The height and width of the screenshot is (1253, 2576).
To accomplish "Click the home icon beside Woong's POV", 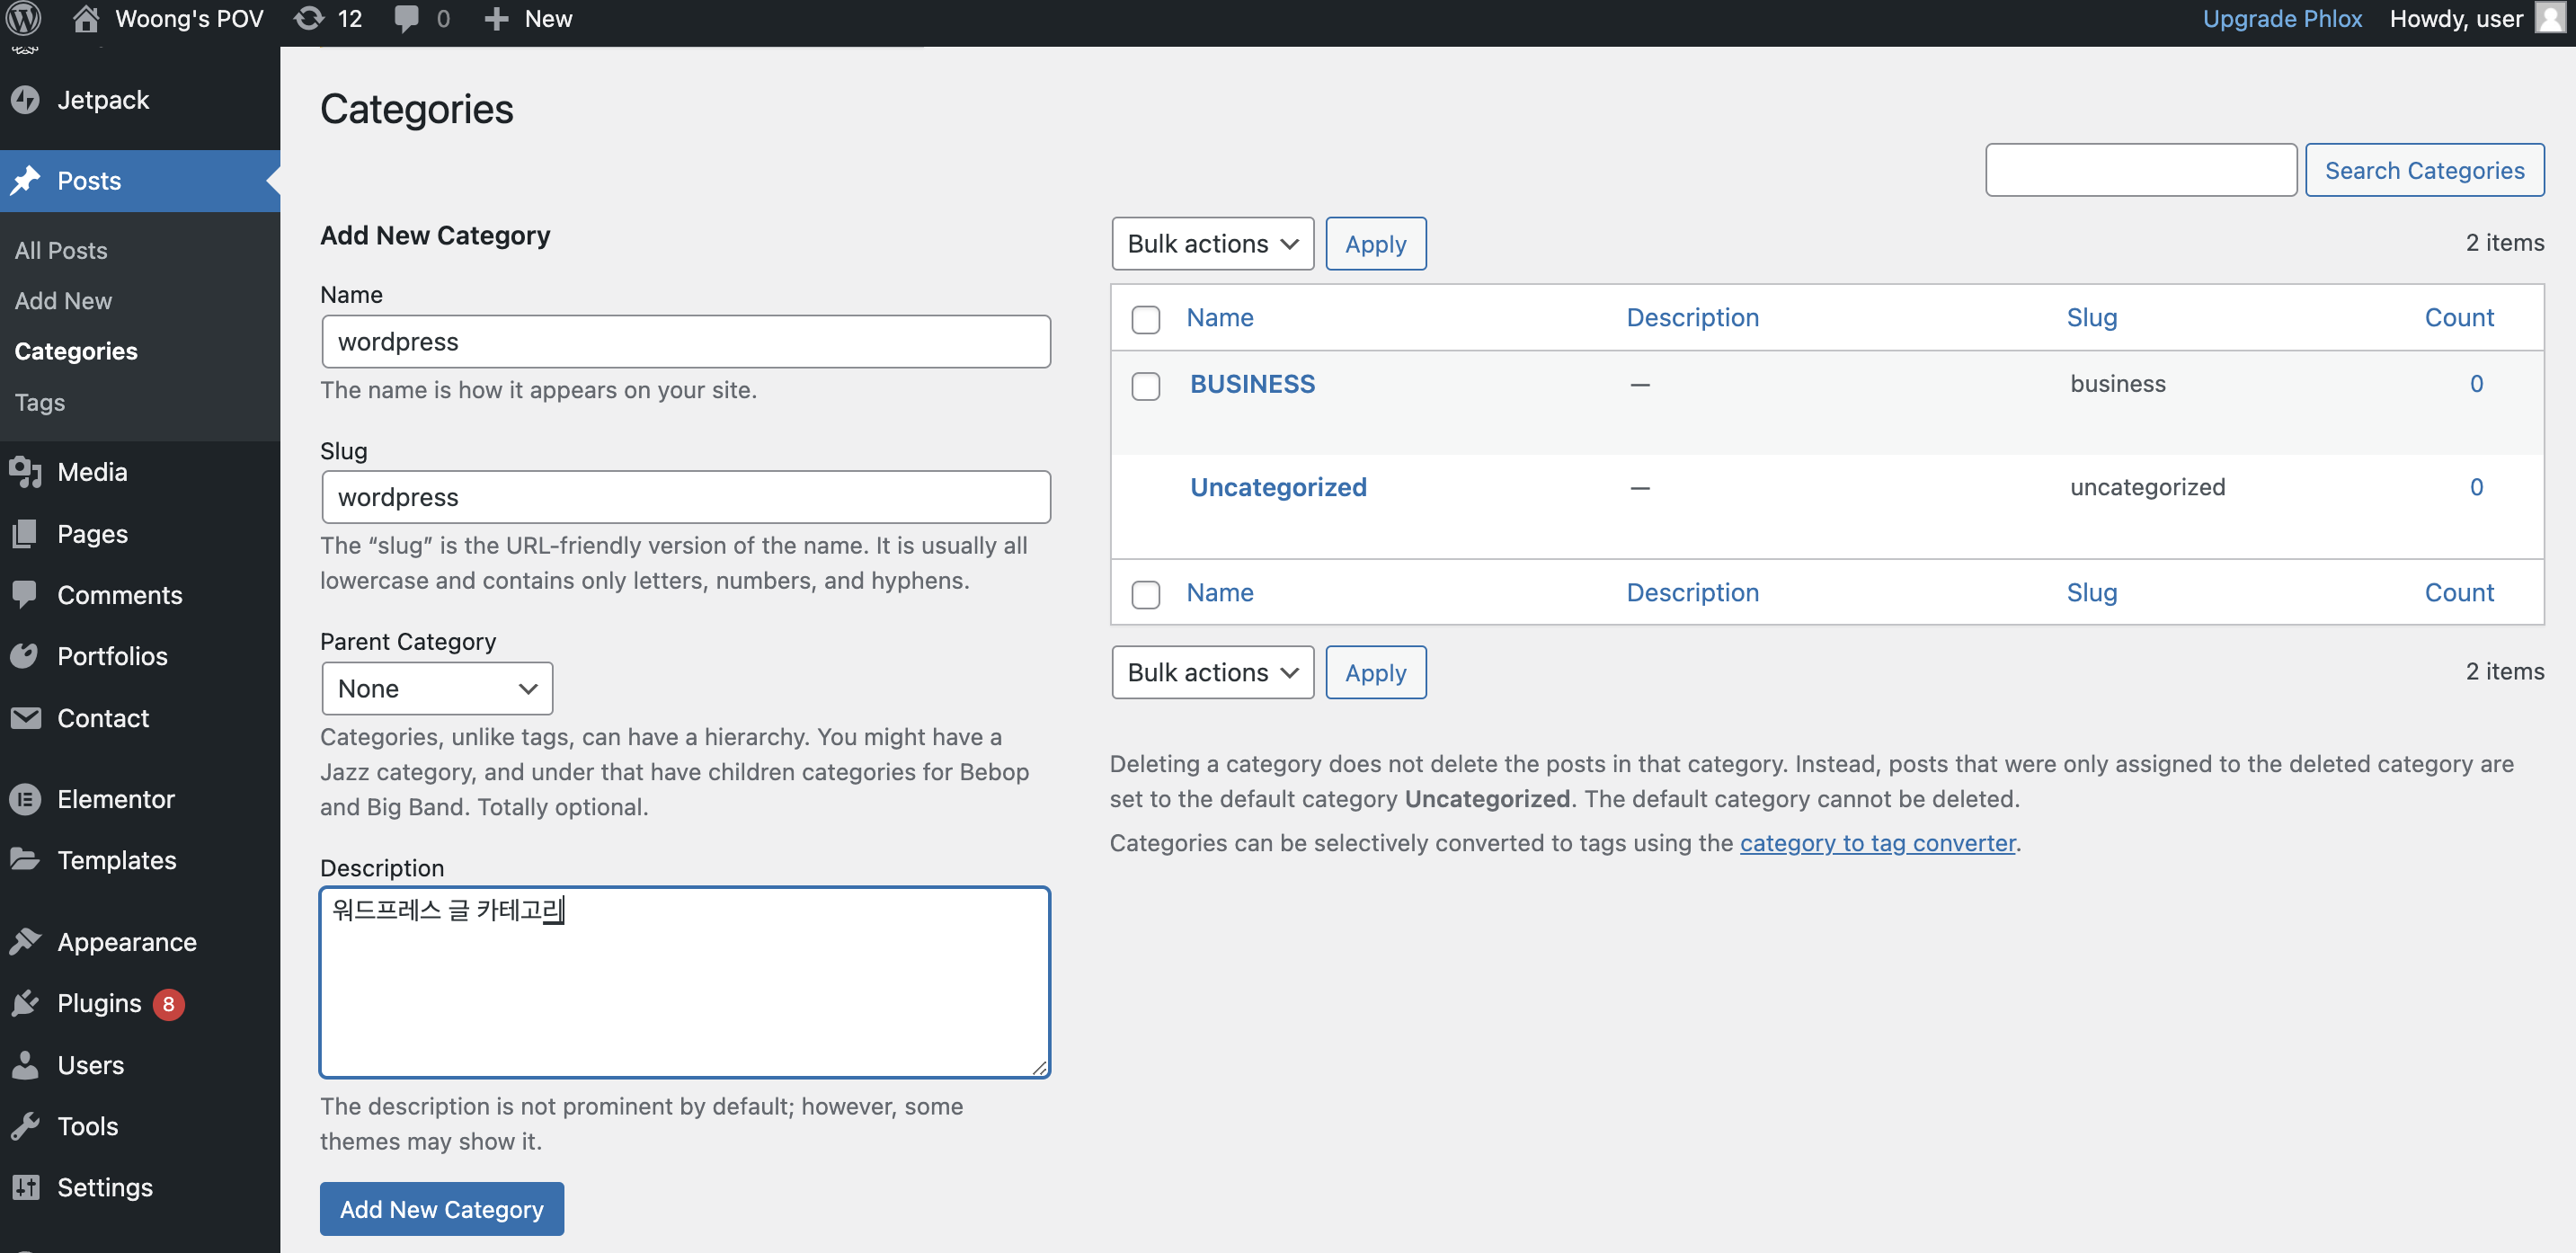I will point(86,19).
